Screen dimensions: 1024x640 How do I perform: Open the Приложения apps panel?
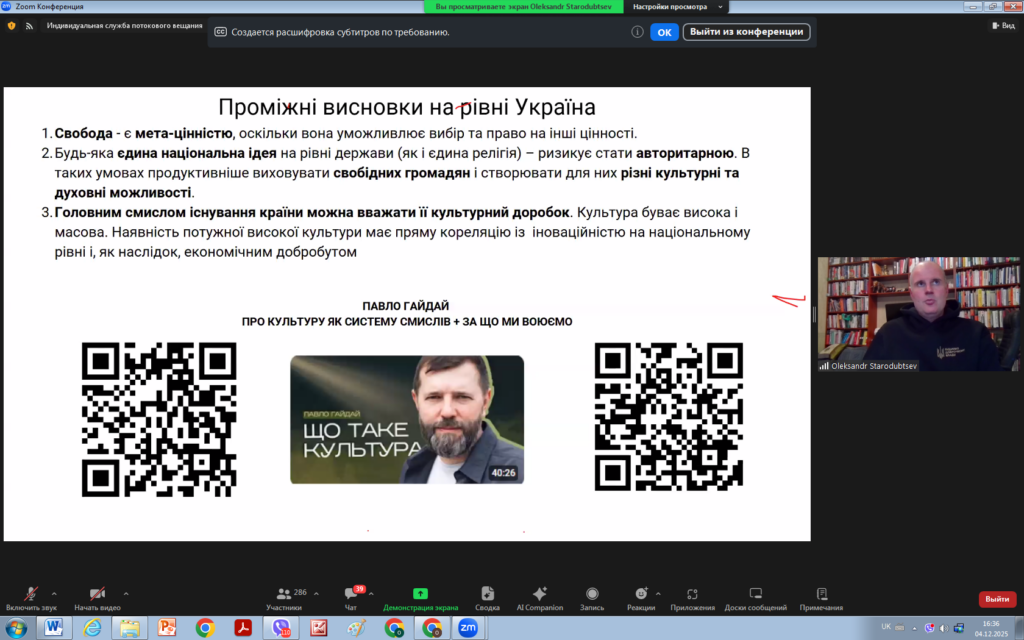tap(692, 596)
